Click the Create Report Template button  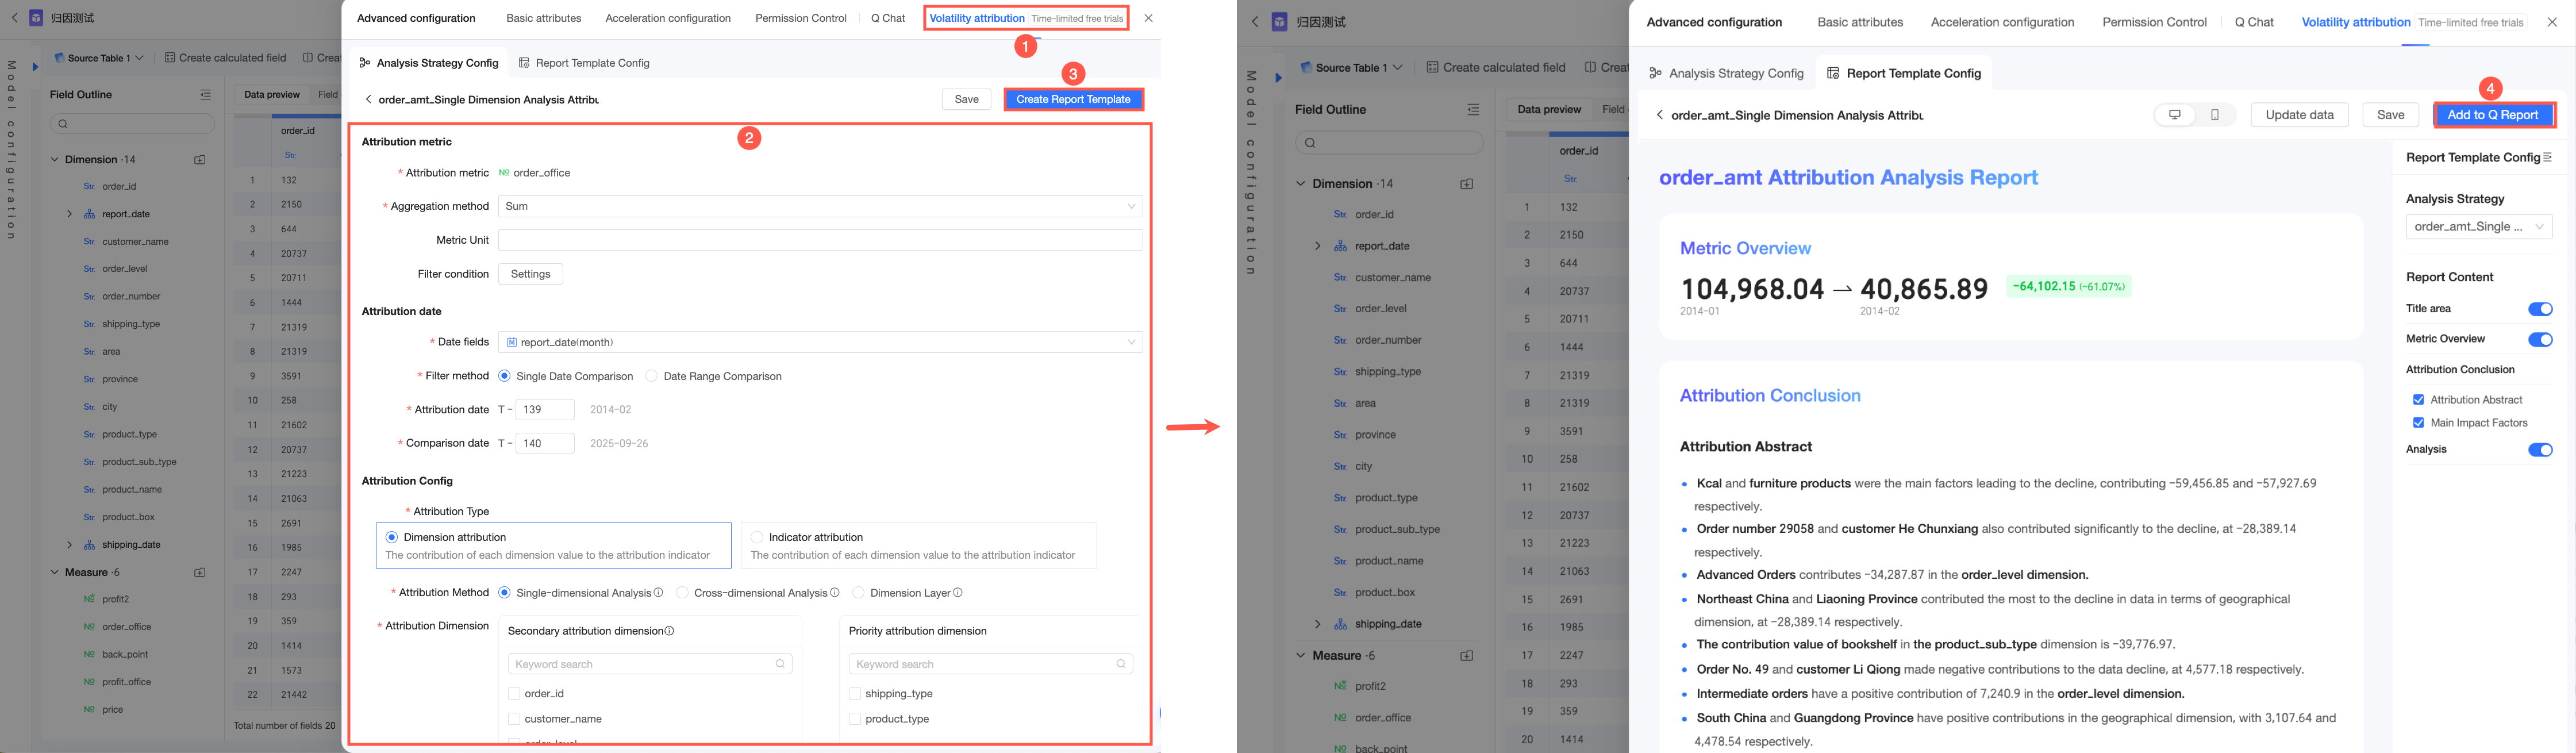[1073, 99]
